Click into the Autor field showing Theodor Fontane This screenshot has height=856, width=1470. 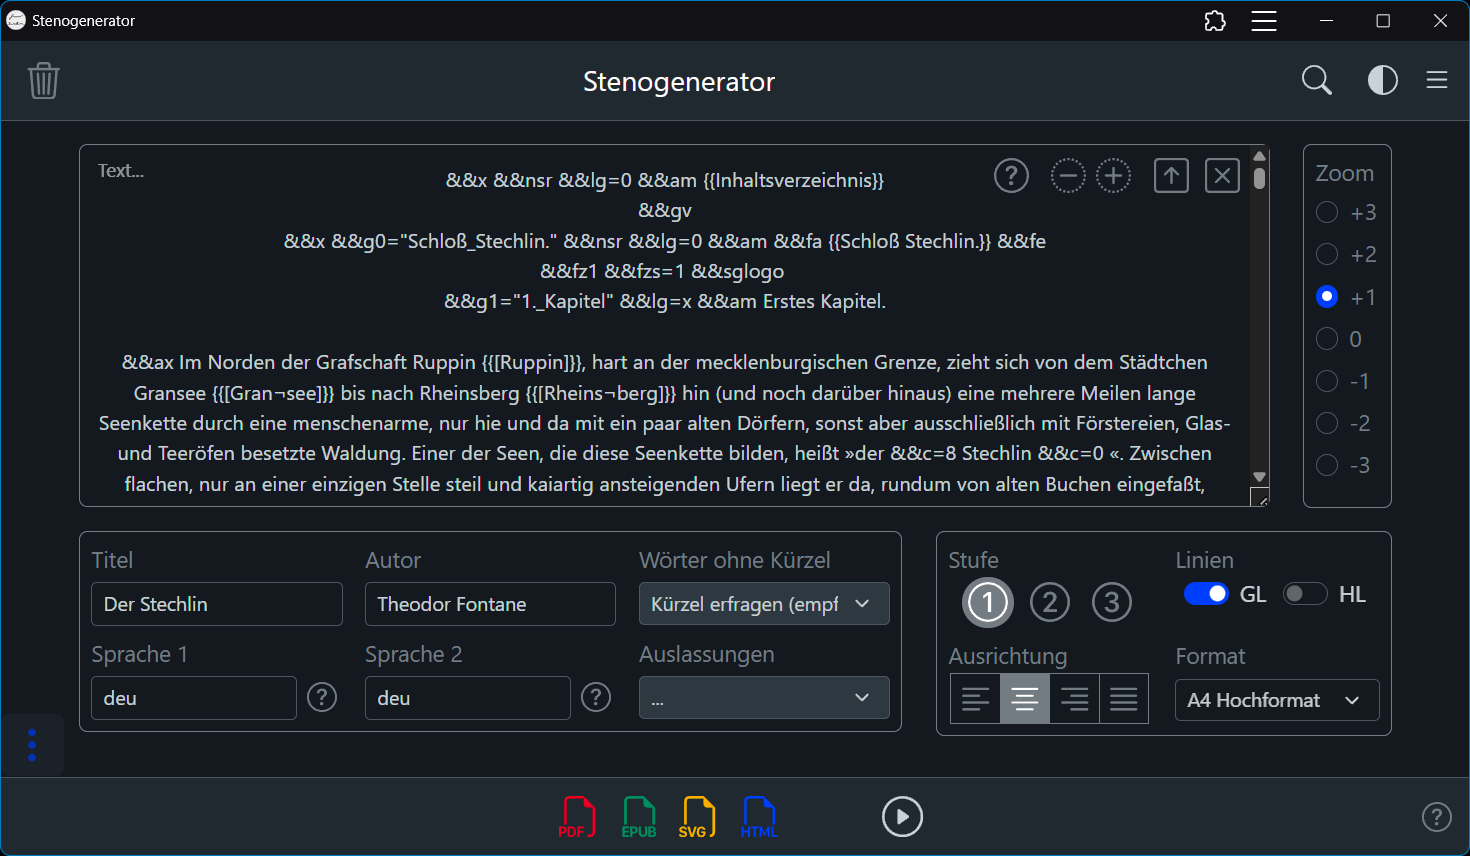490,603
